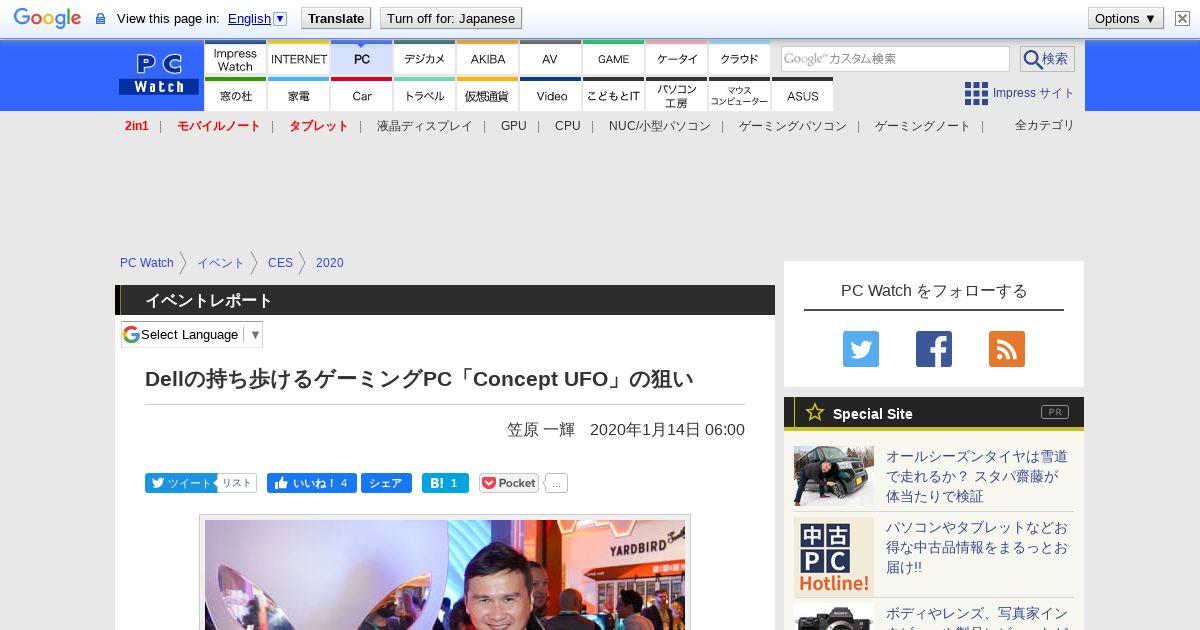This screenshot has width=1200, height=630.
Task: Go to the モバイルノート category
Action: [219, 126]
